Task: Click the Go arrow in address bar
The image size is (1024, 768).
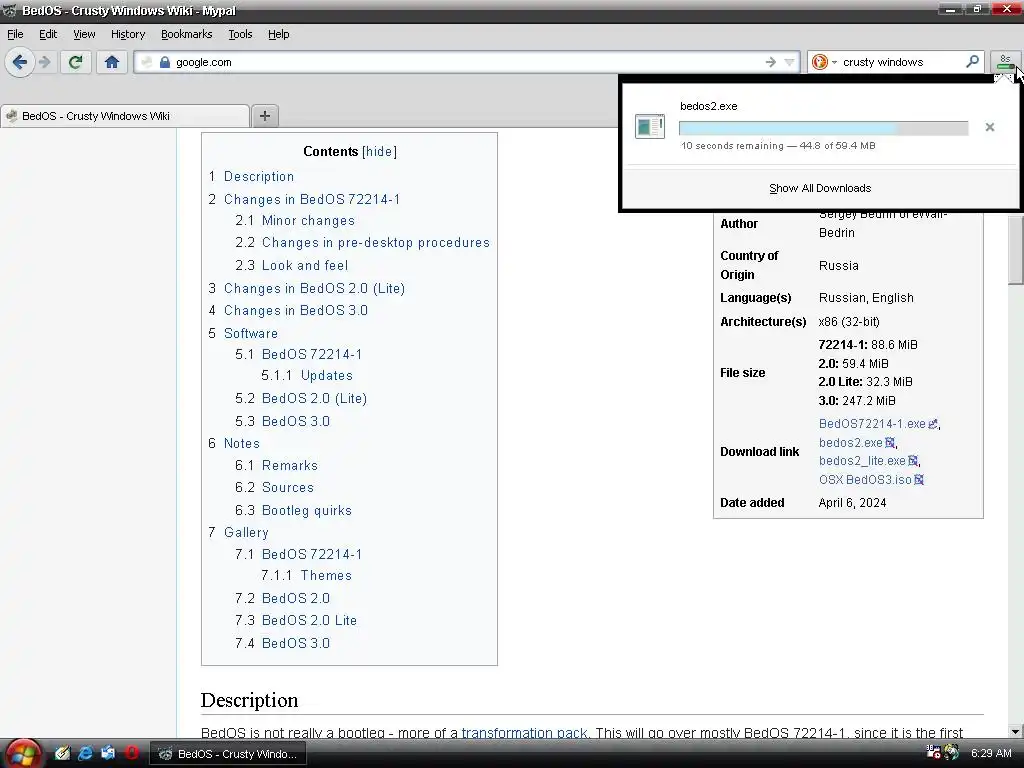Action: coord(771,62)
